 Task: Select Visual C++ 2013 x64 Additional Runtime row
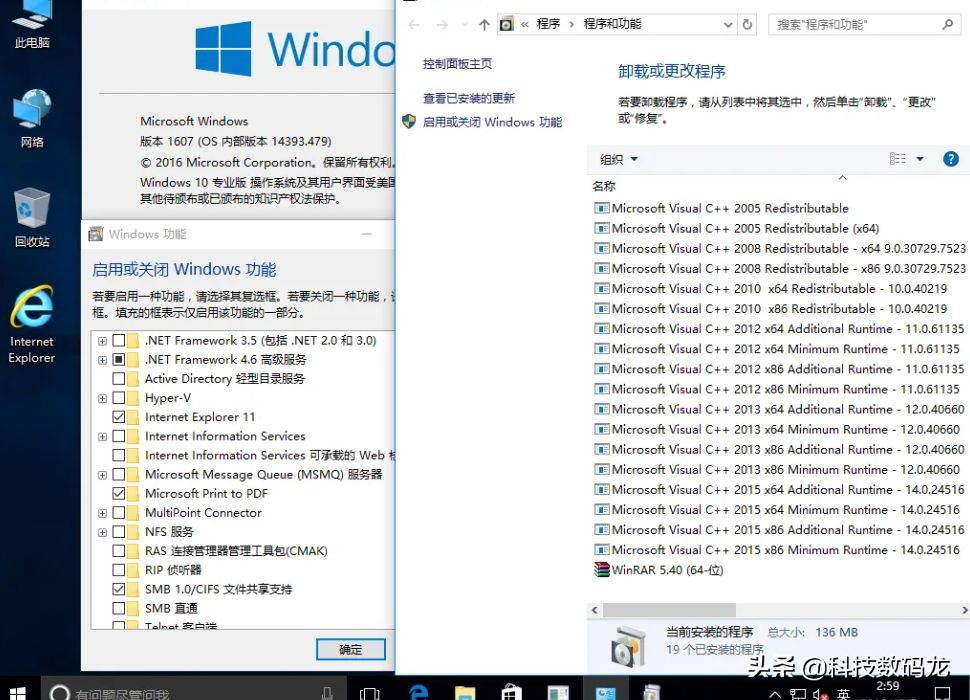click(x=779, y=409)
